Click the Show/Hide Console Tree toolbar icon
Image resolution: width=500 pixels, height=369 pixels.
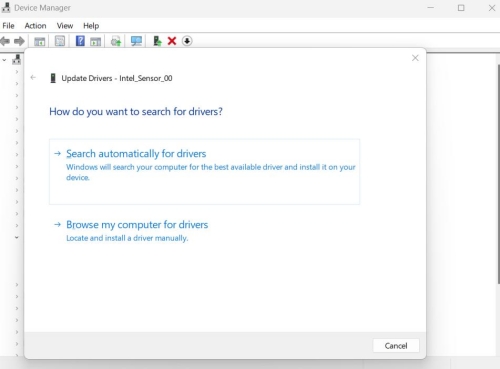(40, 41)
